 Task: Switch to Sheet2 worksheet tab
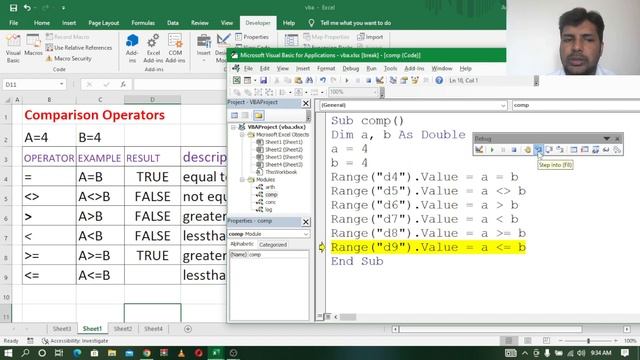122,329
